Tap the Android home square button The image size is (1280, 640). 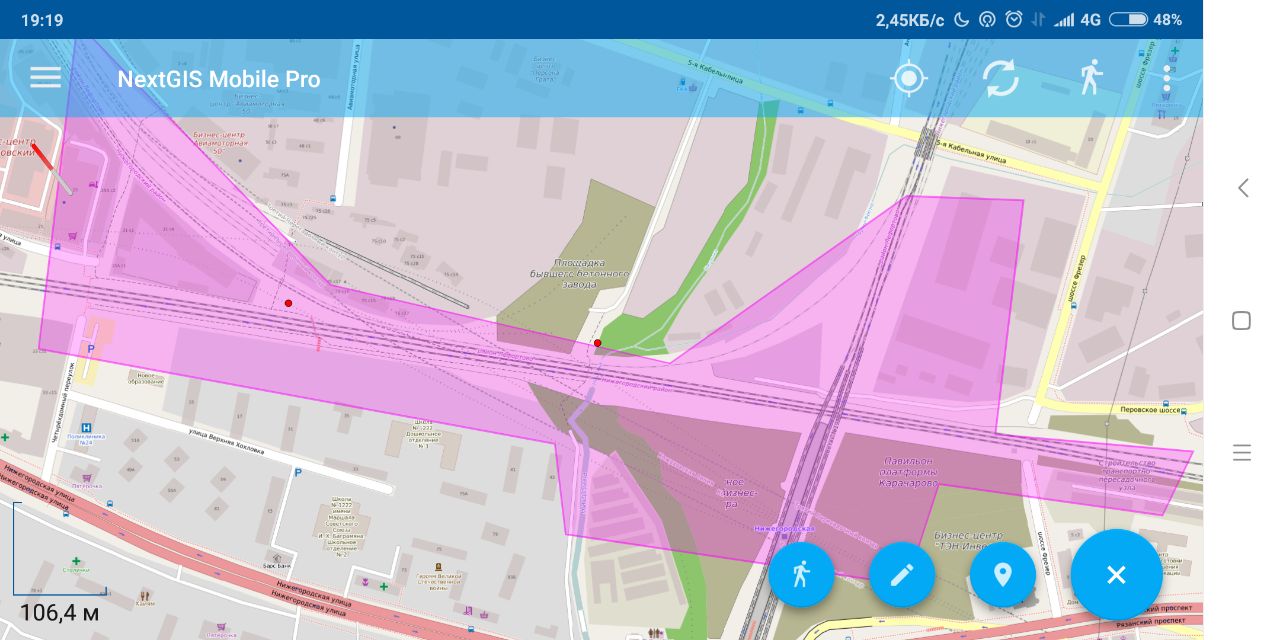[1241, 320]
